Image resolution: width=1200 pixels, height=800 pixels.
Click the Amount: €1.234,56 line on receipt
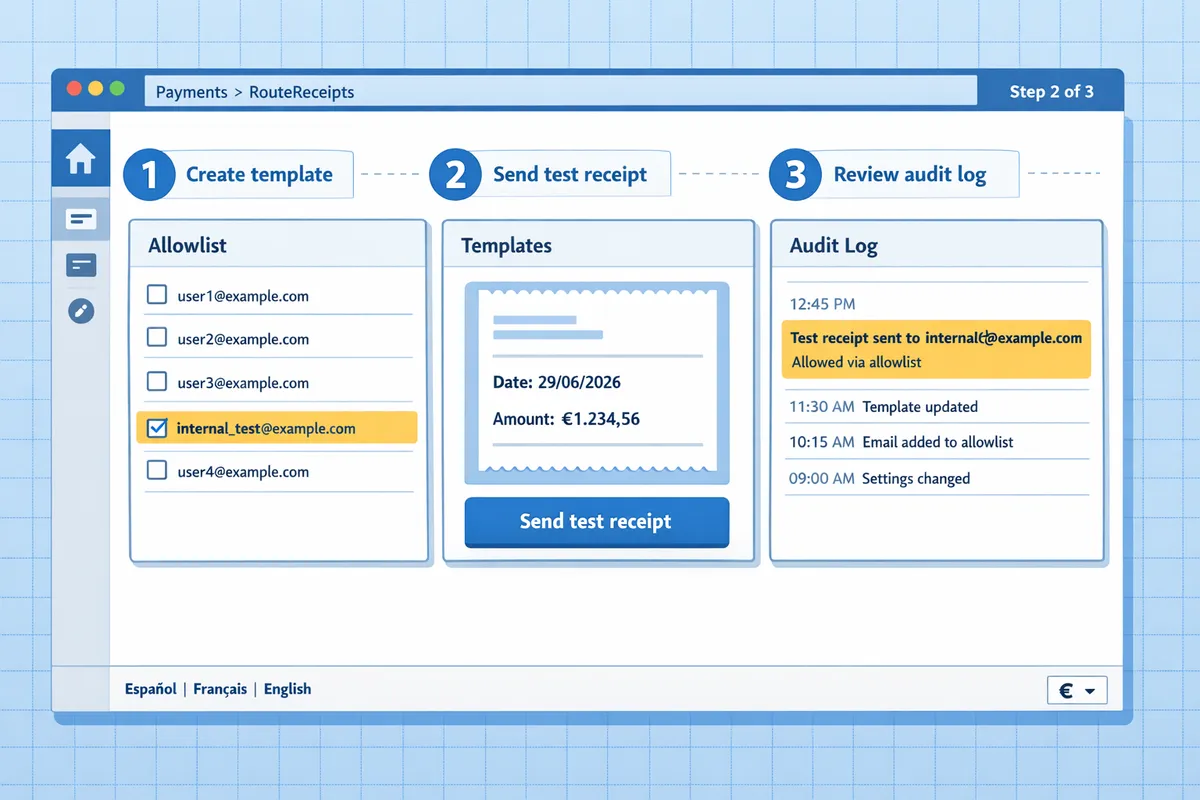tap(567, 420)
